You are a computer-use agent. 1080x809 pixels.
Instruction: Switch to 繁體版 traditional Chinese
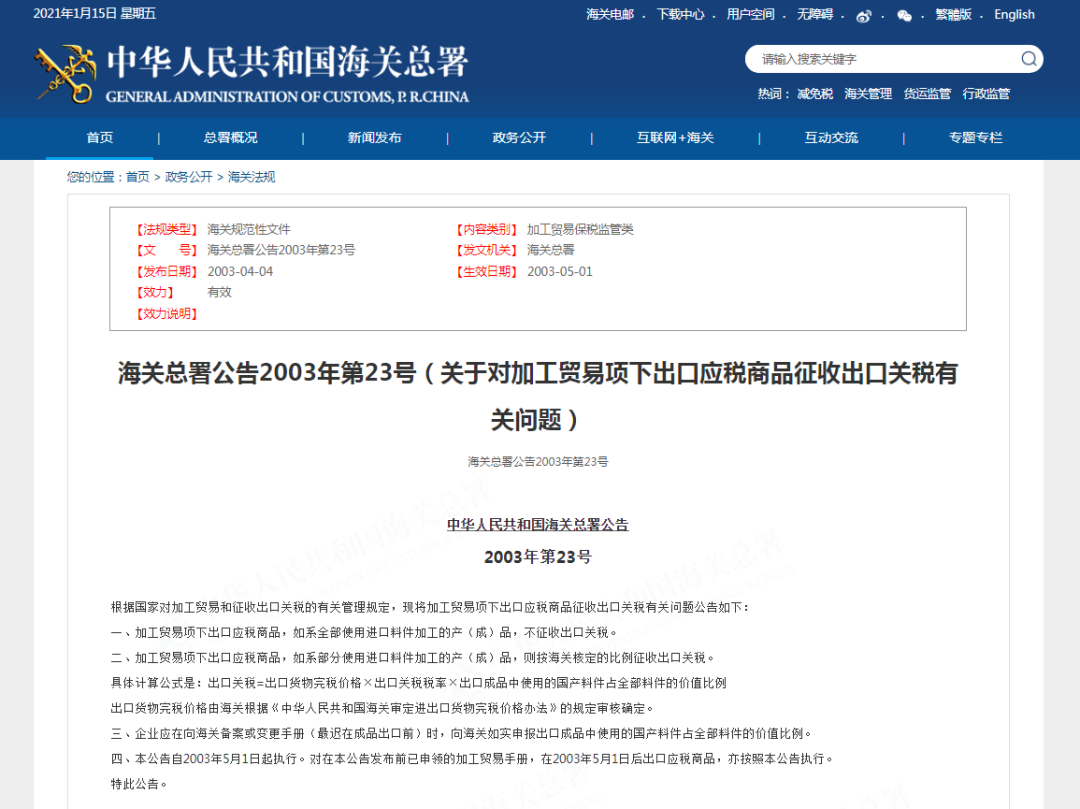point(953,15)
